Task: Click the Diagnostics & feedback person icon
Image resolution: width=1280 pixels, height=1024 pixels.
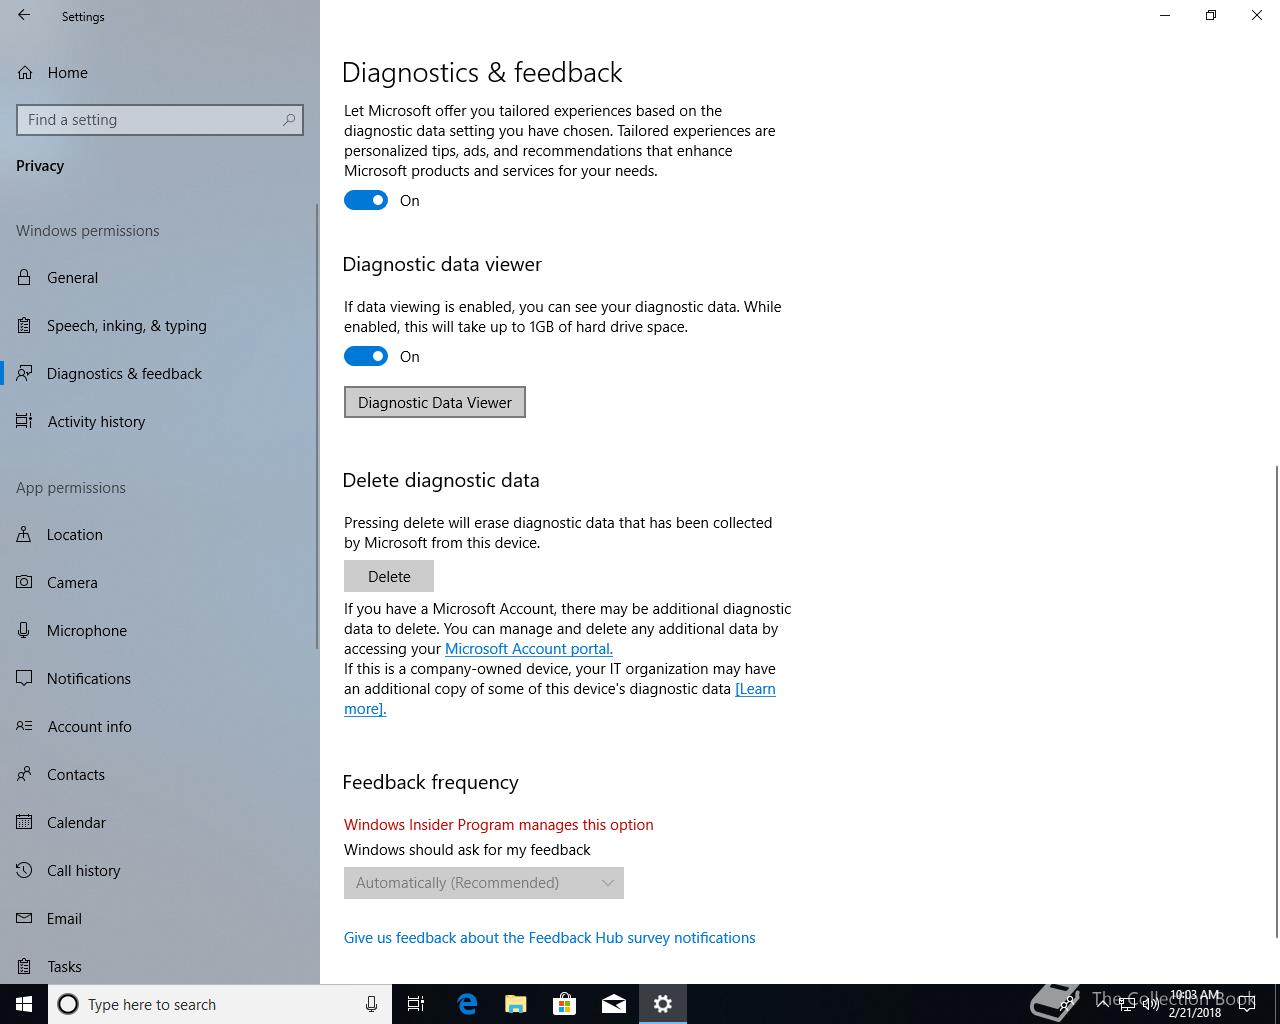Action: tap(24, 374)
